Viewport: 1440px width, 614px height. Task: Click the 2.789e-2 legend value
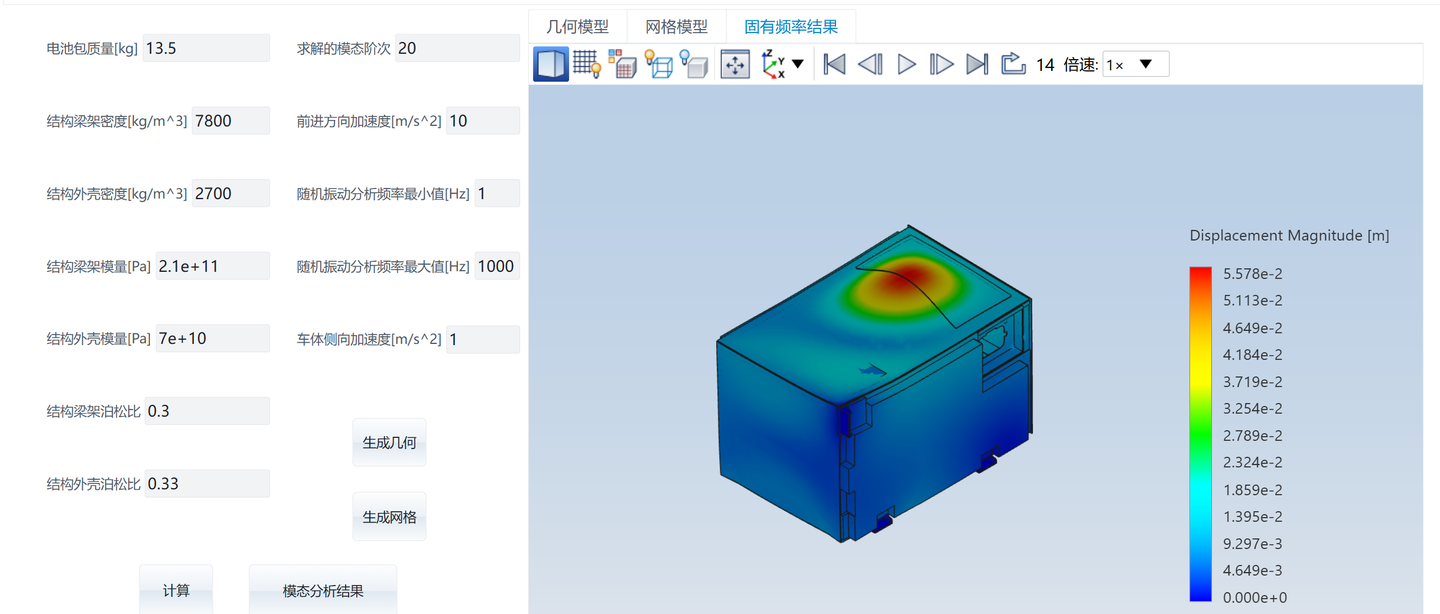1254,435
